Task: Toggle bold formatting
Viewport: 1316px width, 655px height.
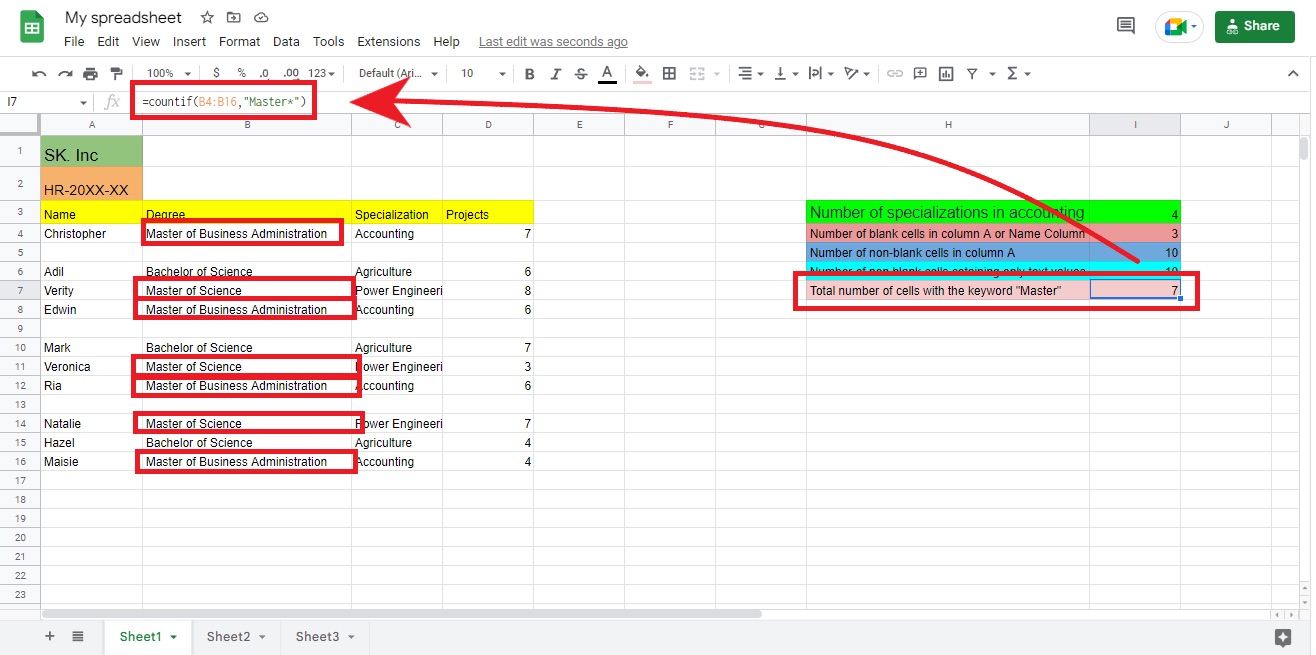Action: click(x=529, y=73)
